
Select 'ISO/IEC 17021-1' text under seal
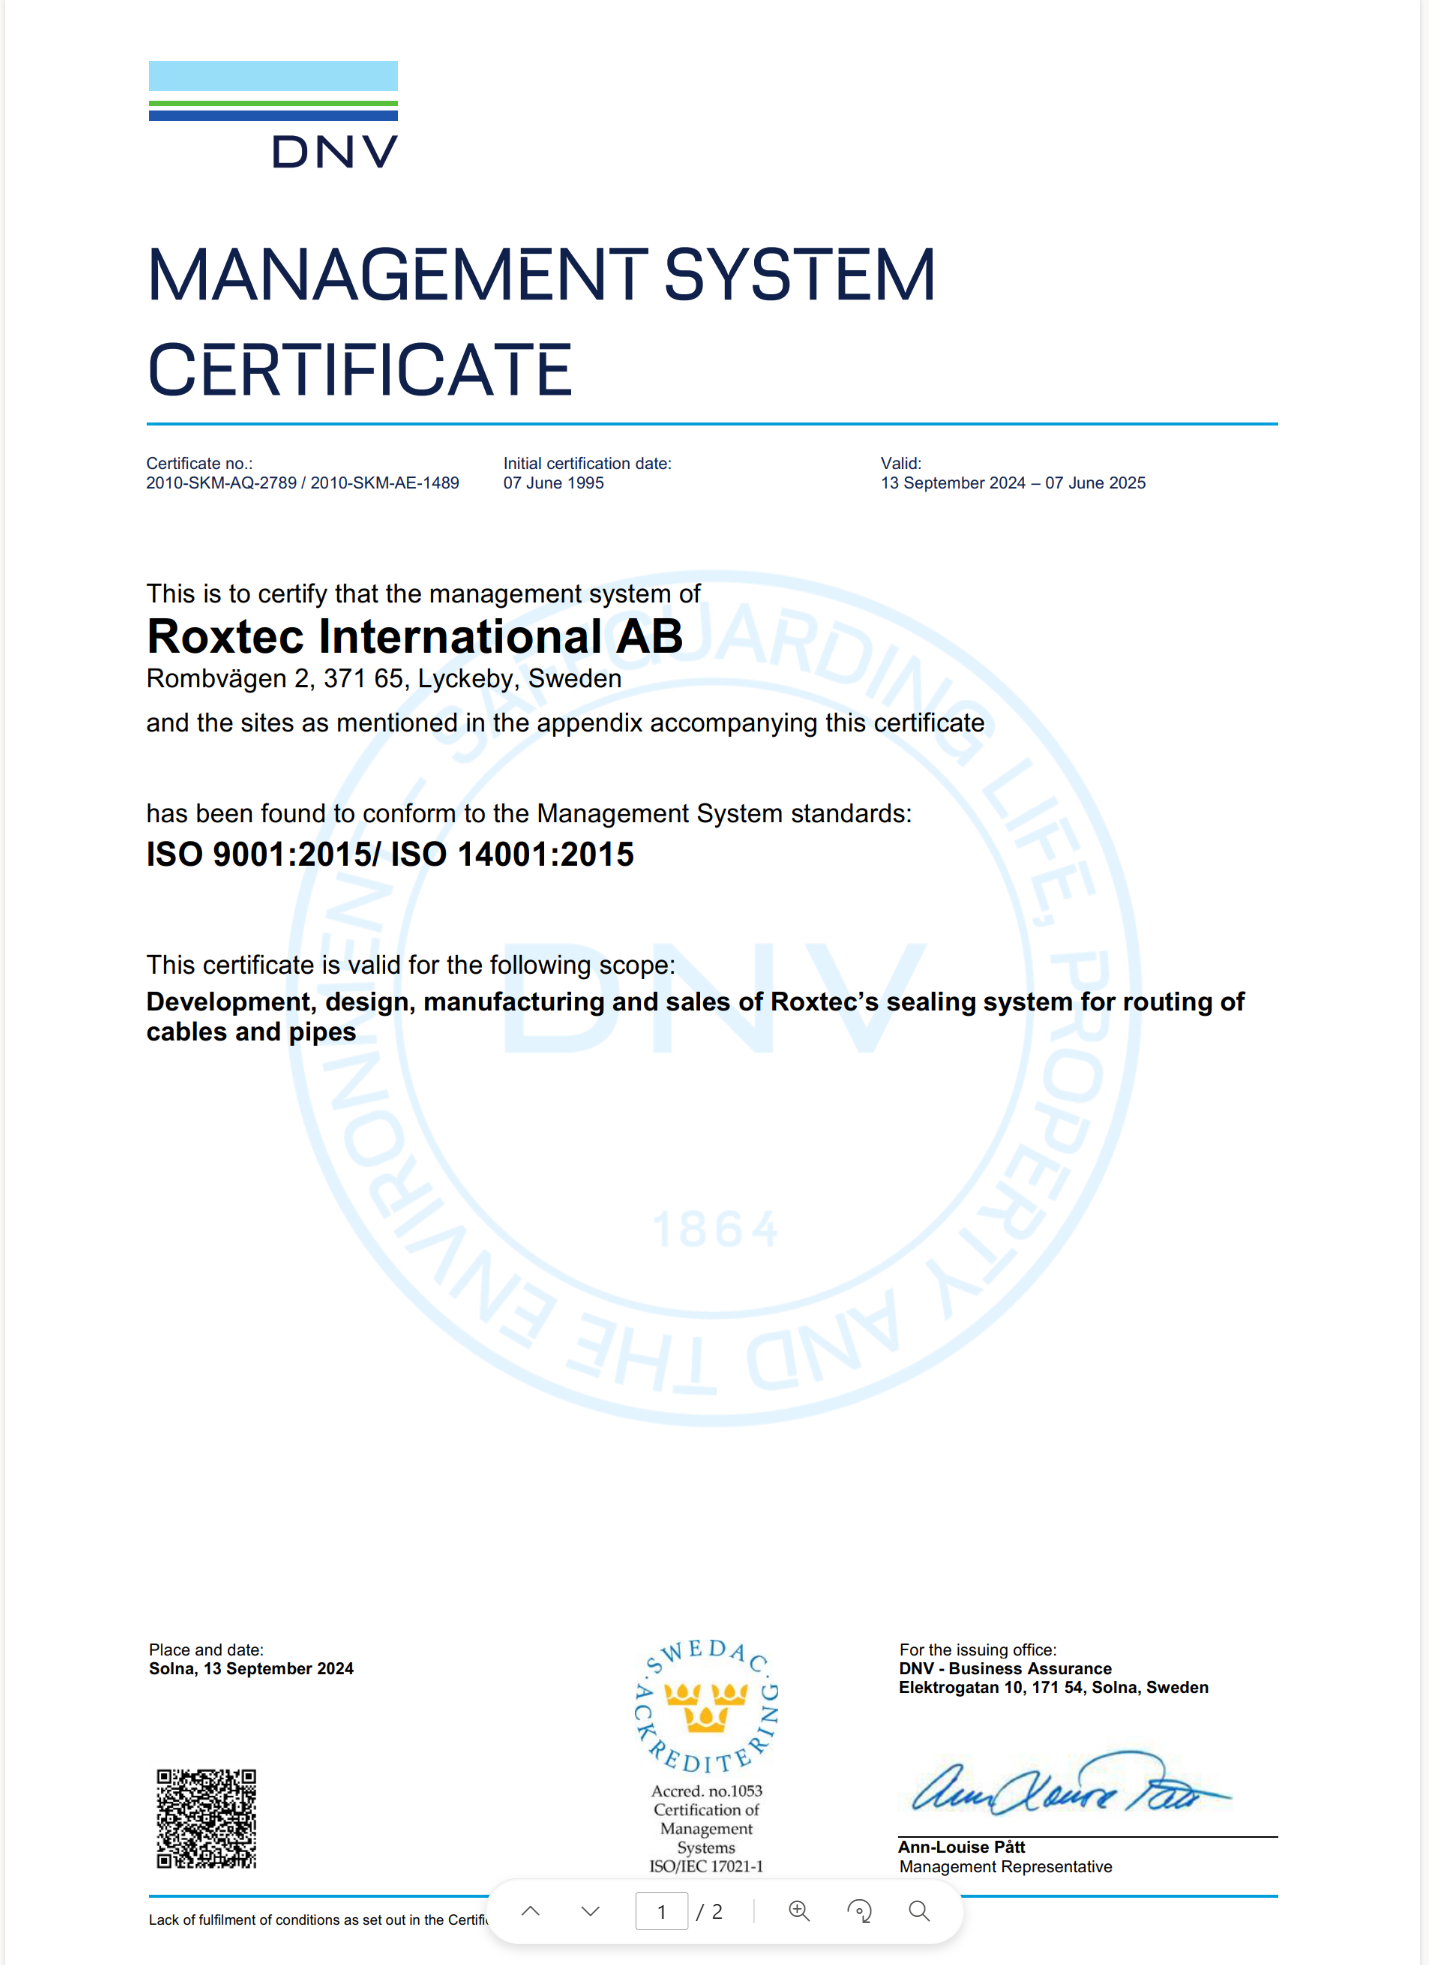click(706, 1866)
